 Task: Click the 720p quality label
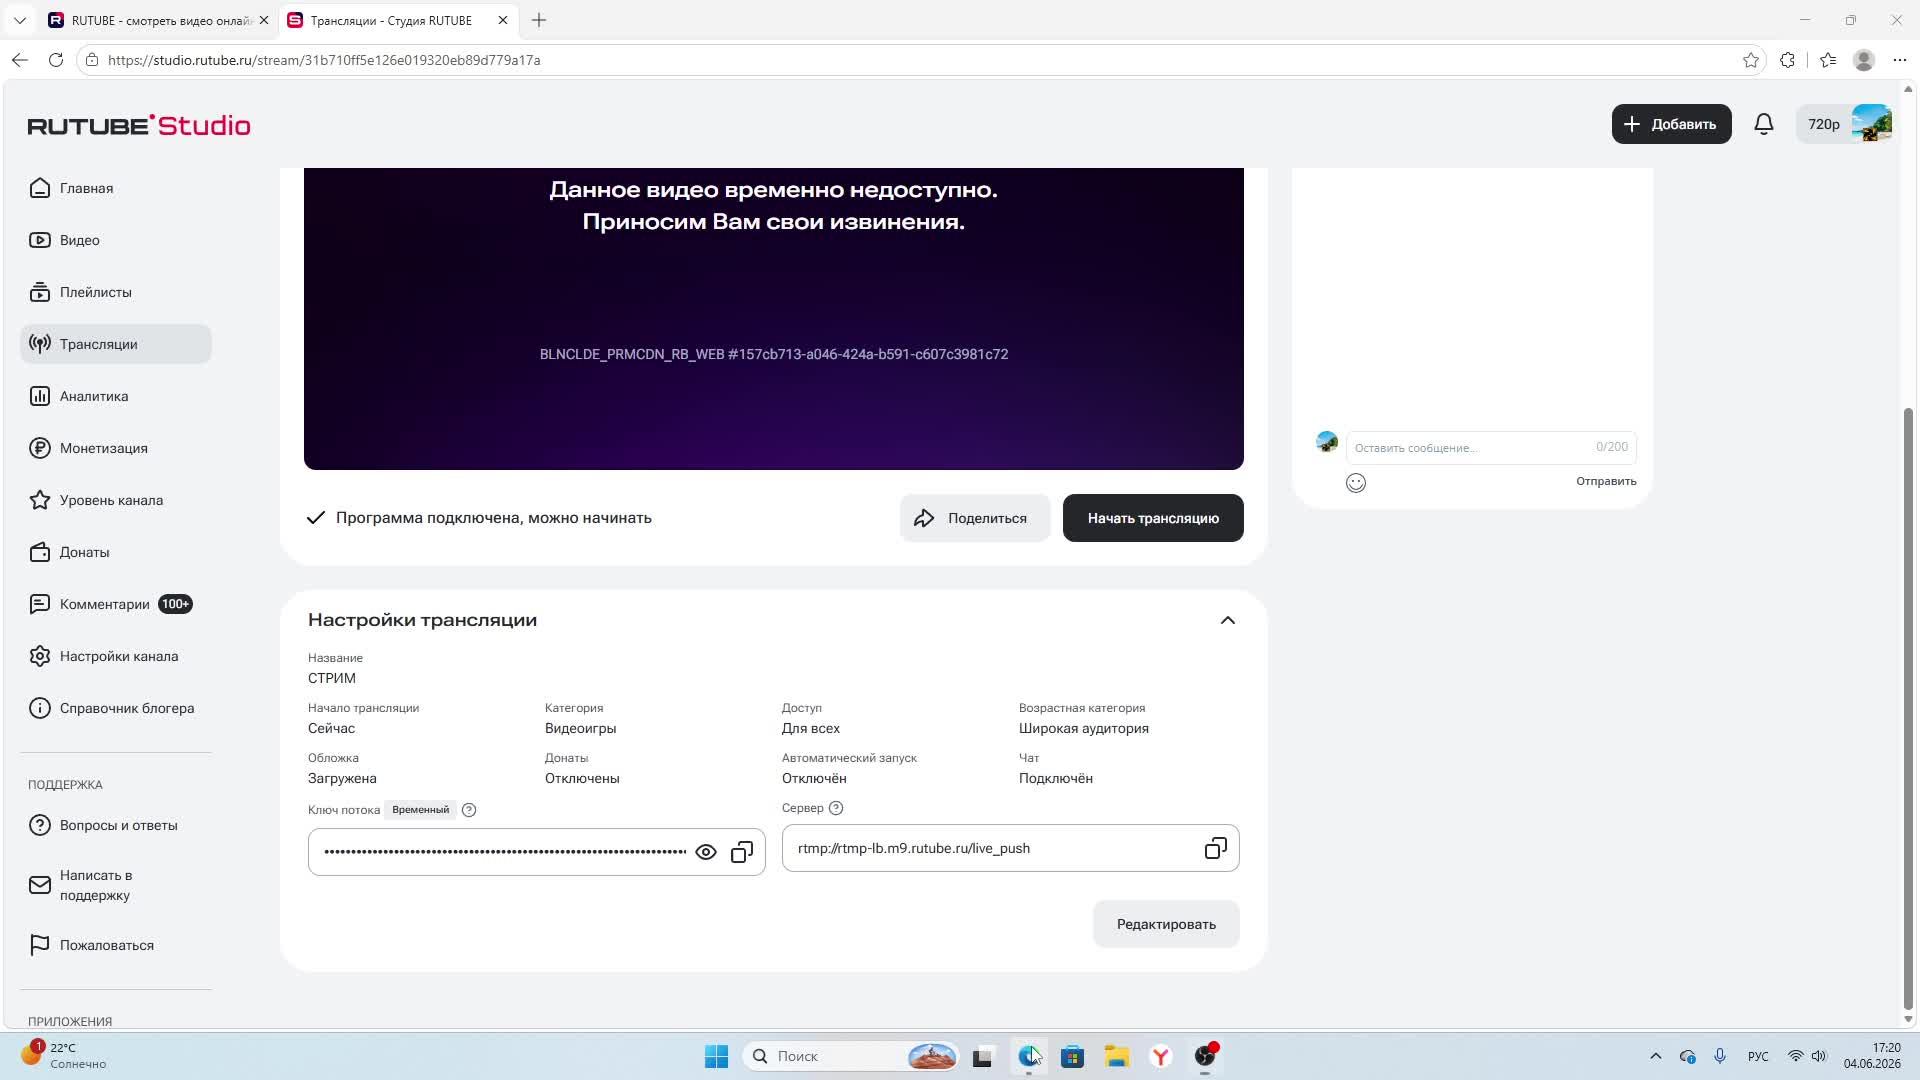1823,124
